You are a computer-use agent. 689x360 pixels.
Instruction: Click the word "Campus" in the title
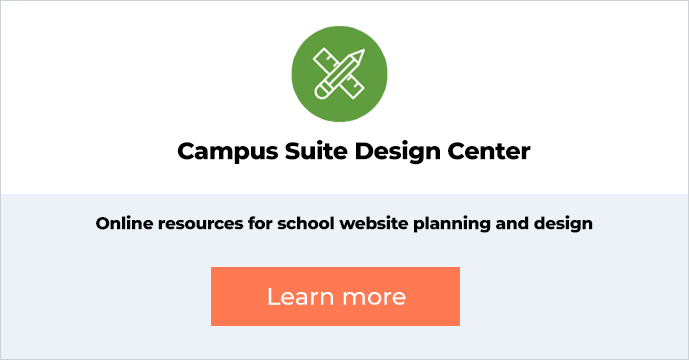tap(228, 153)
